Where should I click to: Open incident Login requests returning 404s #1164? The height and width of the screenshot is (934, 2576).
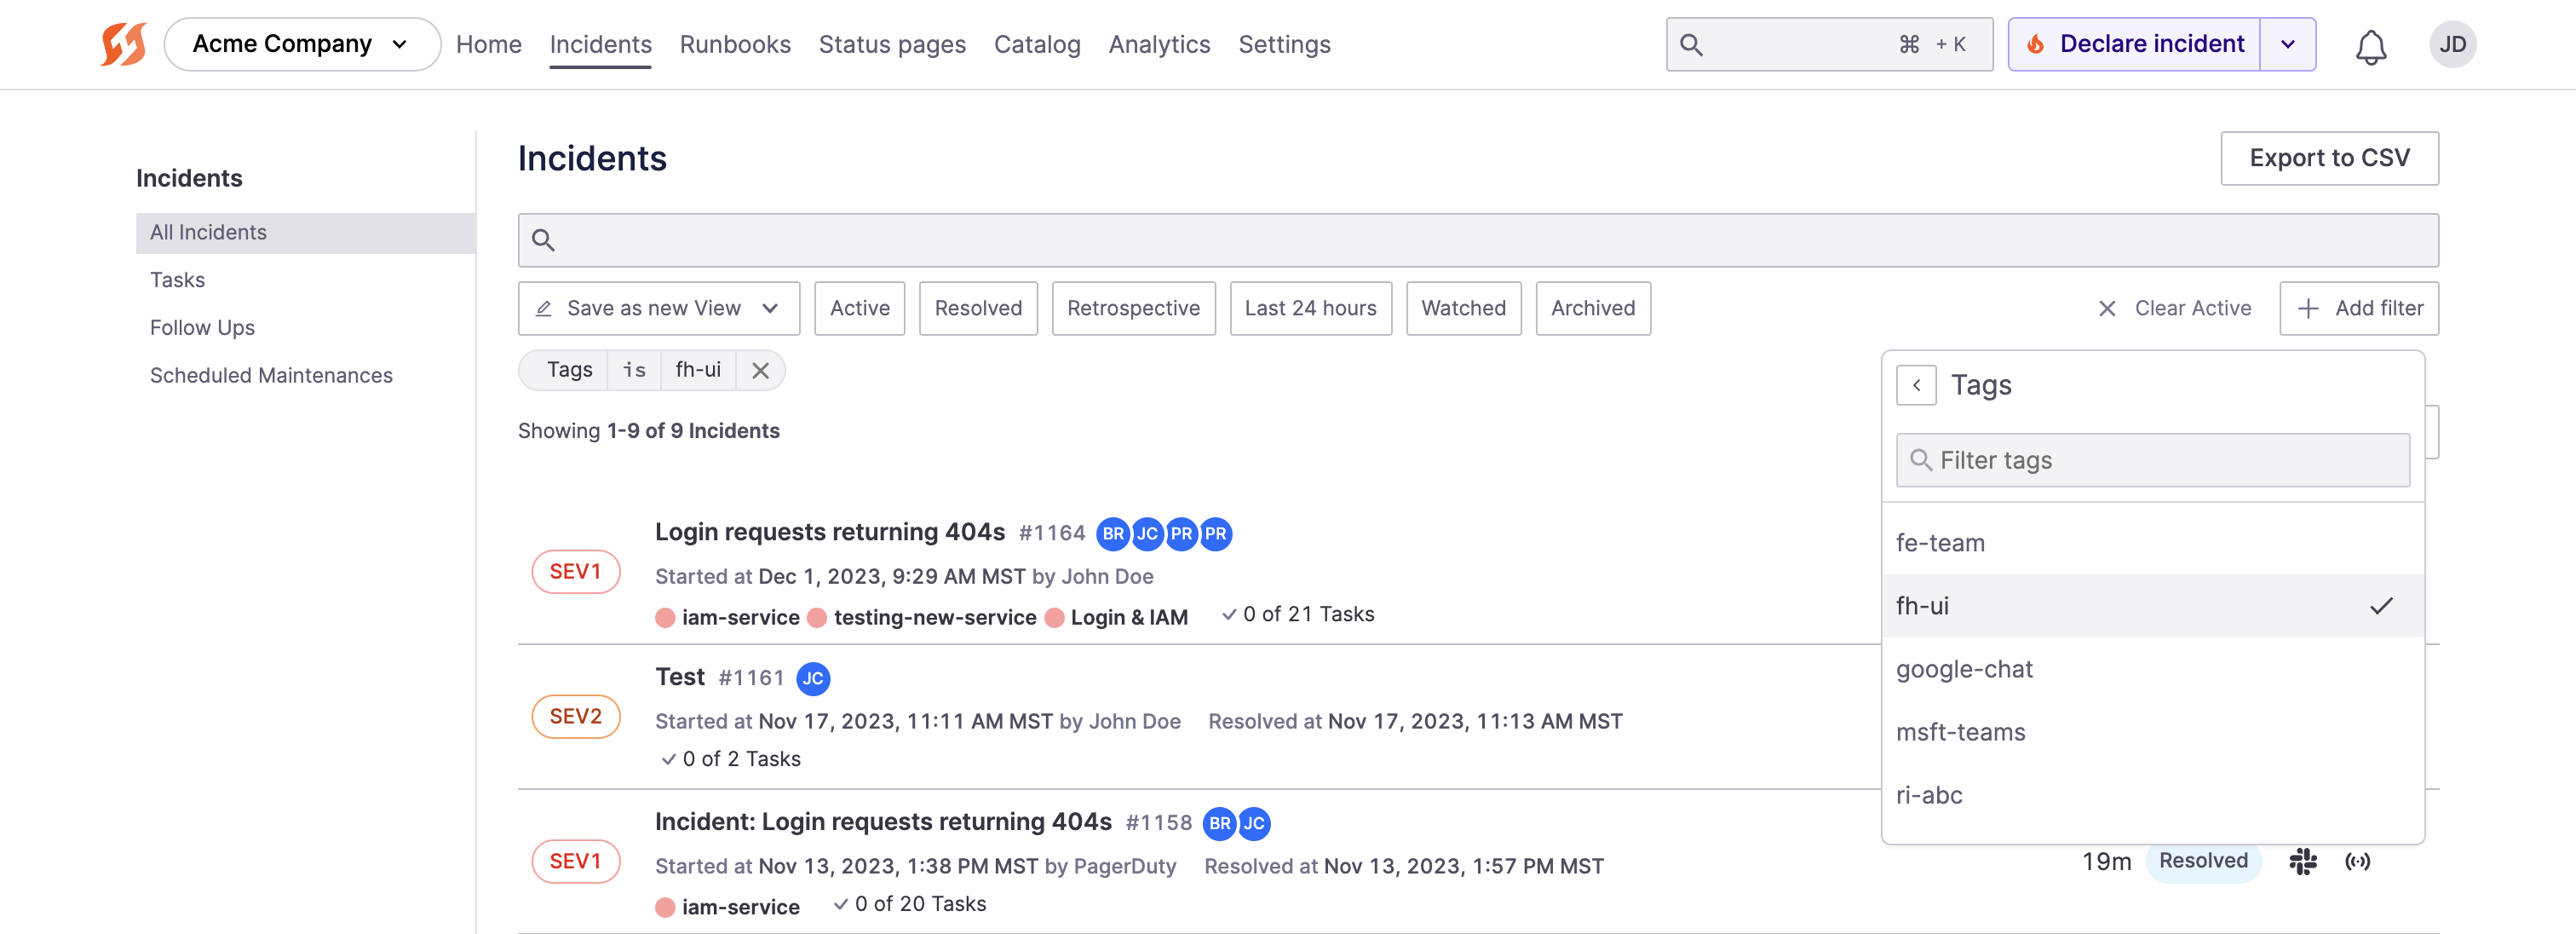829,532
